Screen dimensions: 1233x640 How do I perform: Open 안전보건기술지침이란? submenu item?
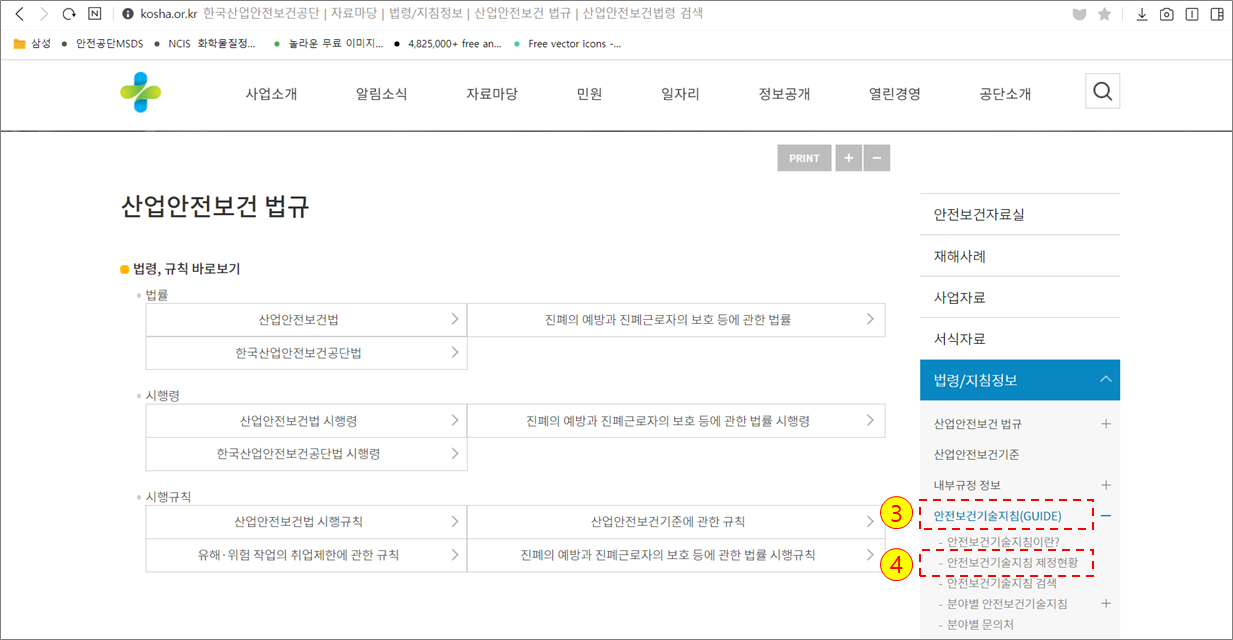point(1002,541)
